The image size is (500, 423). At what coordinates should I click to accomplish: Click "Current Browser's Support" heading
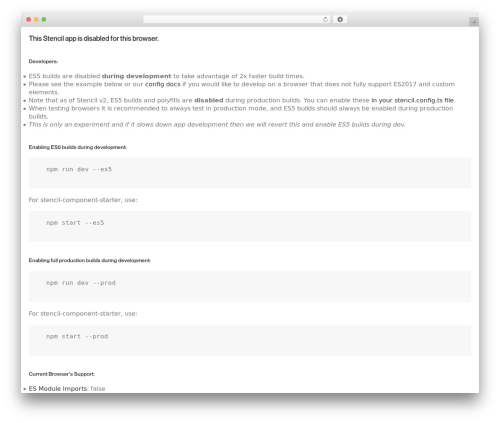(62, 374)
